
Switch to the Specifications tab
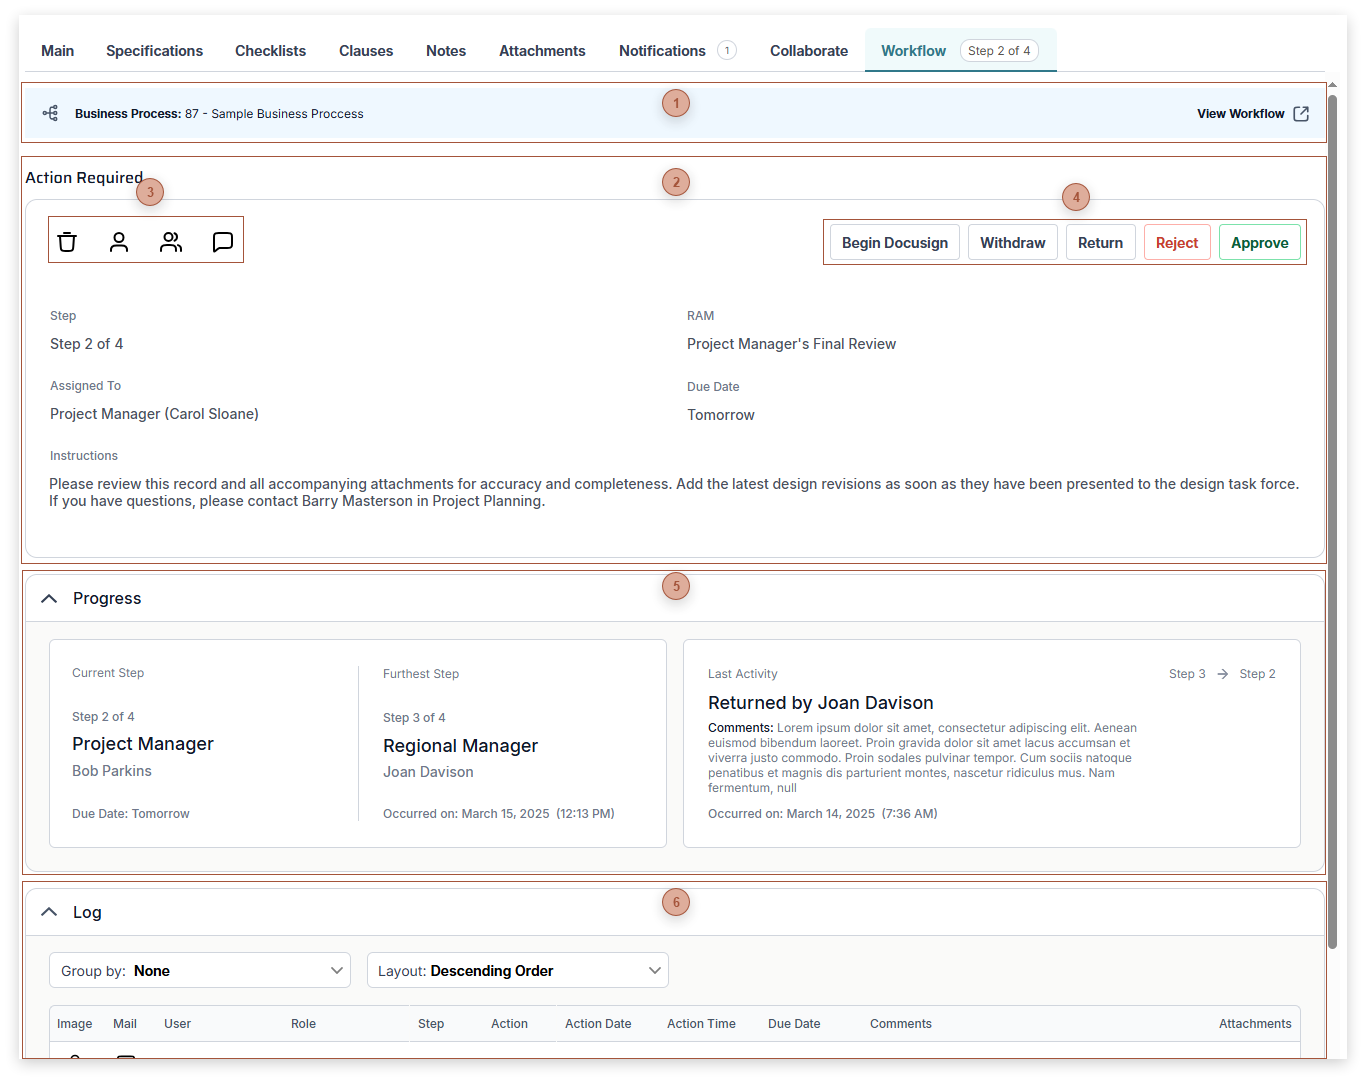(154, 50)
